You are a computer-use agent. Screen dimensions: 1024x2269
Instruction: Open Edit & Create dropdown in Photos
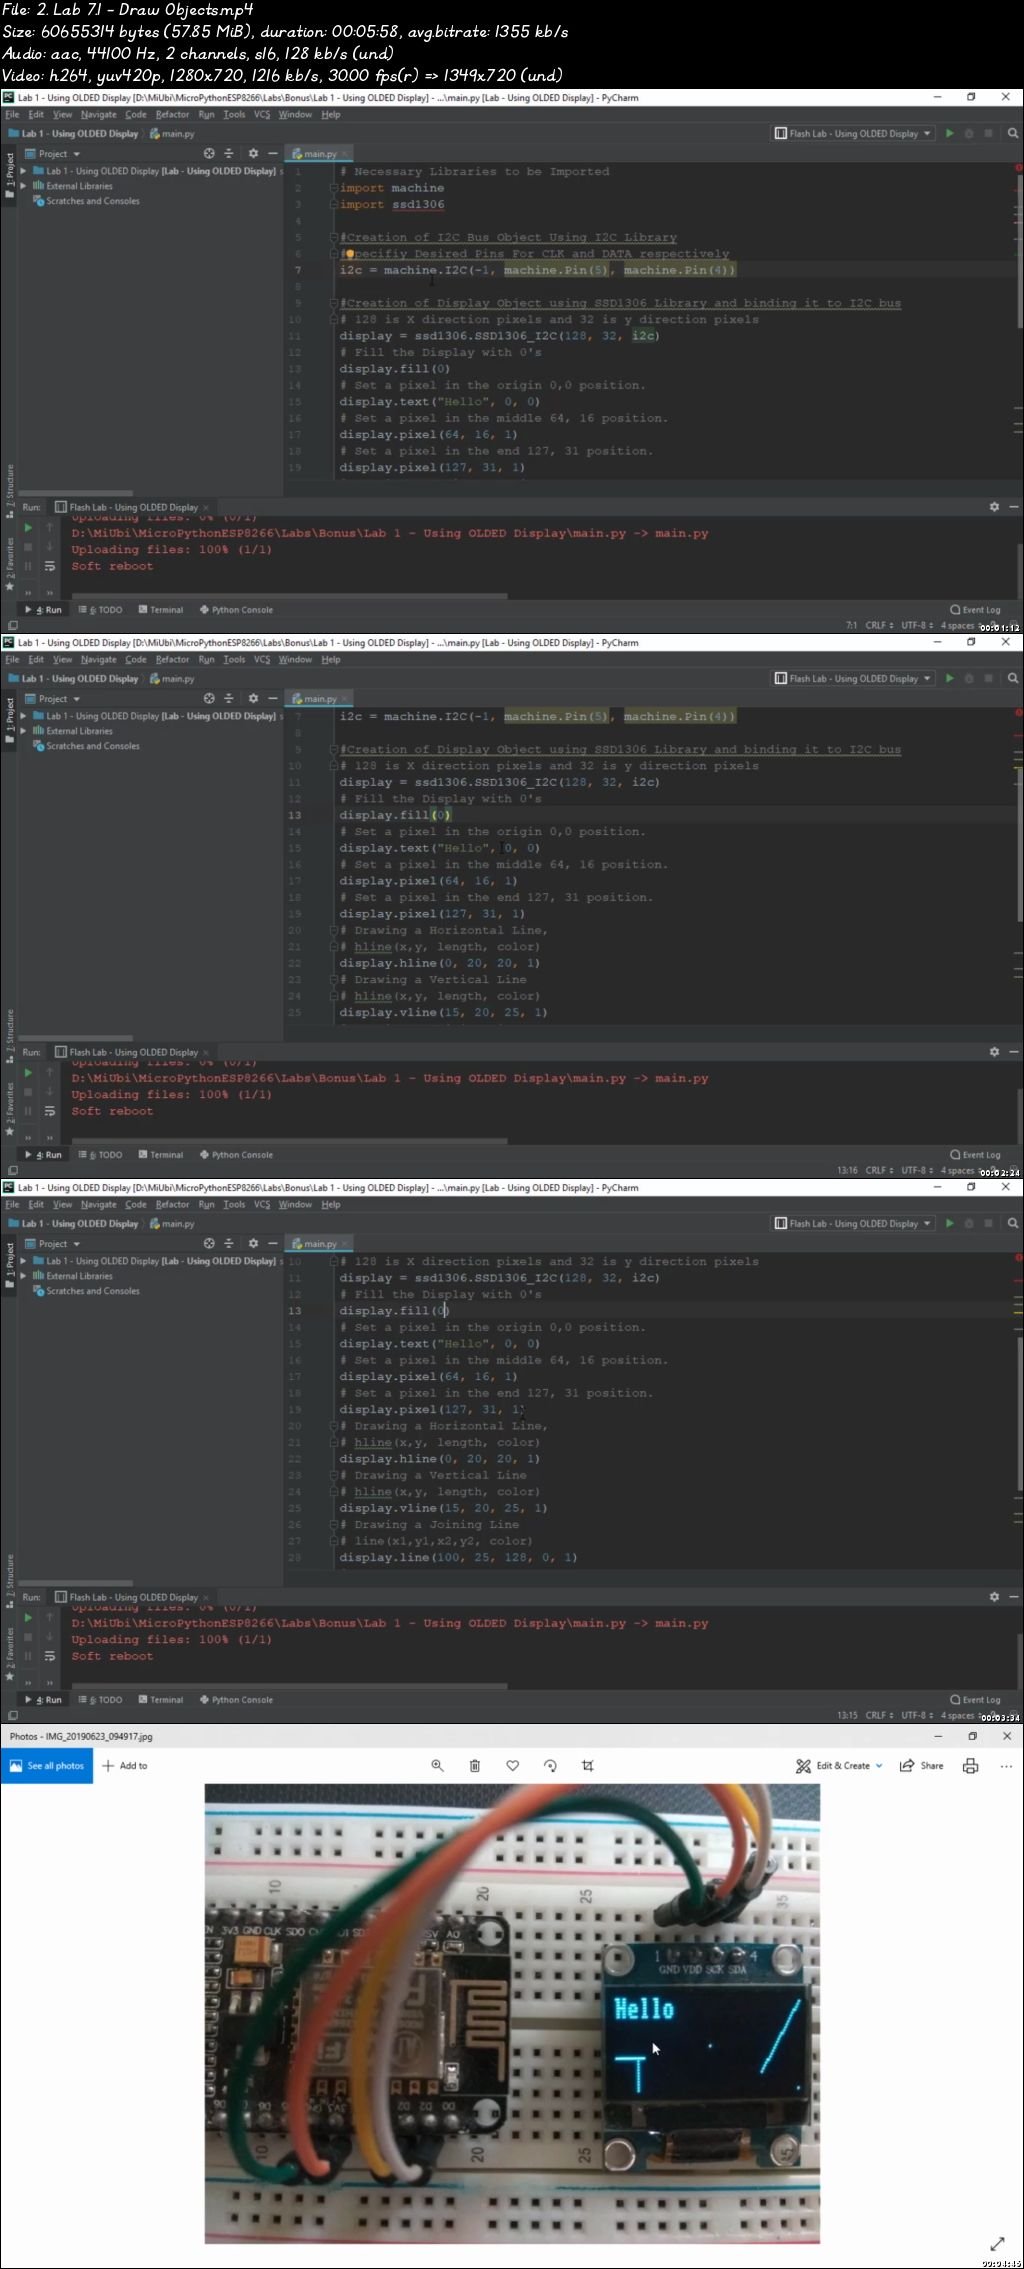(839, 1765)
